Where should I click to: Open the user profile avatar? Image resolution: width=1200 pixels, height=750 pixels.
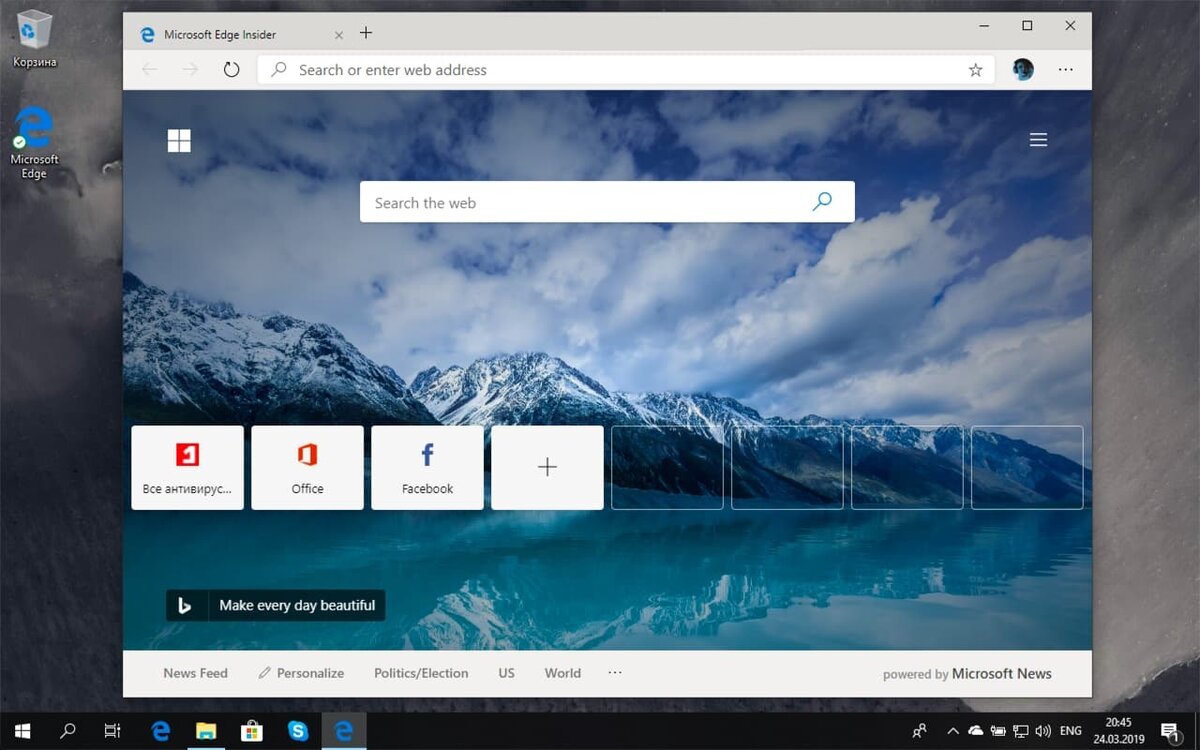[1023, 70]
